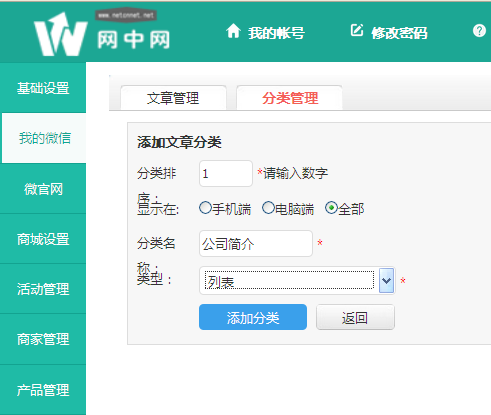Click the 列表 type combo box
491x415 pixels.
tap(297, 281)
